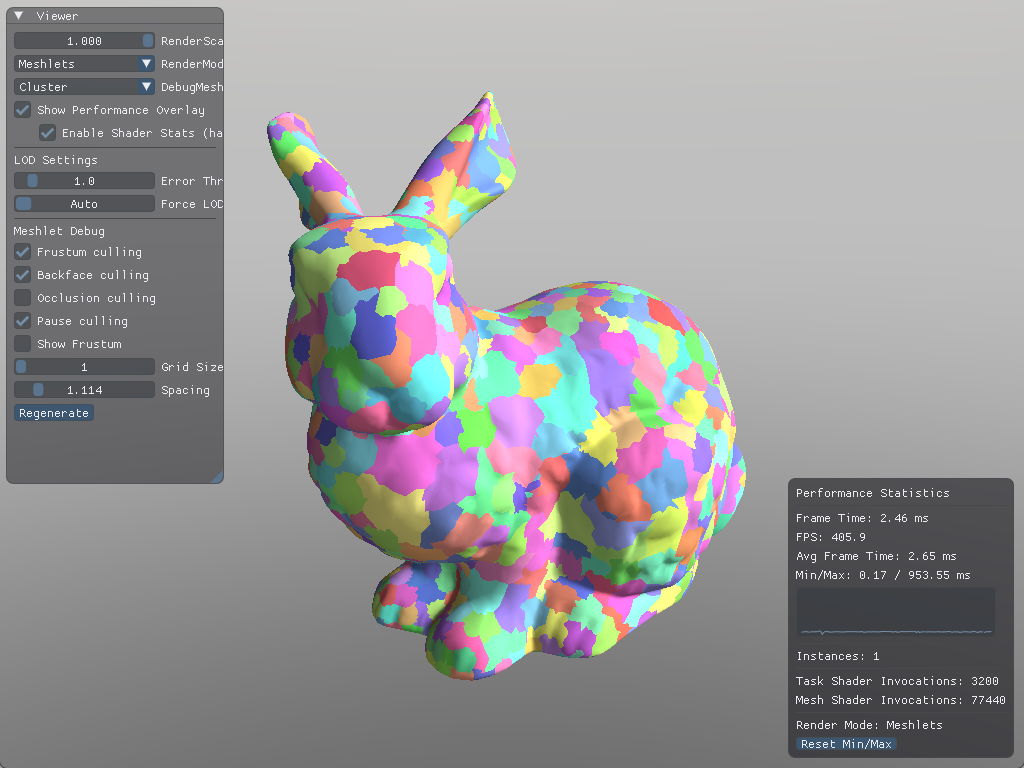
Task: Click the Viewer panel resize grip corner
Action: [x=217, y=477]
